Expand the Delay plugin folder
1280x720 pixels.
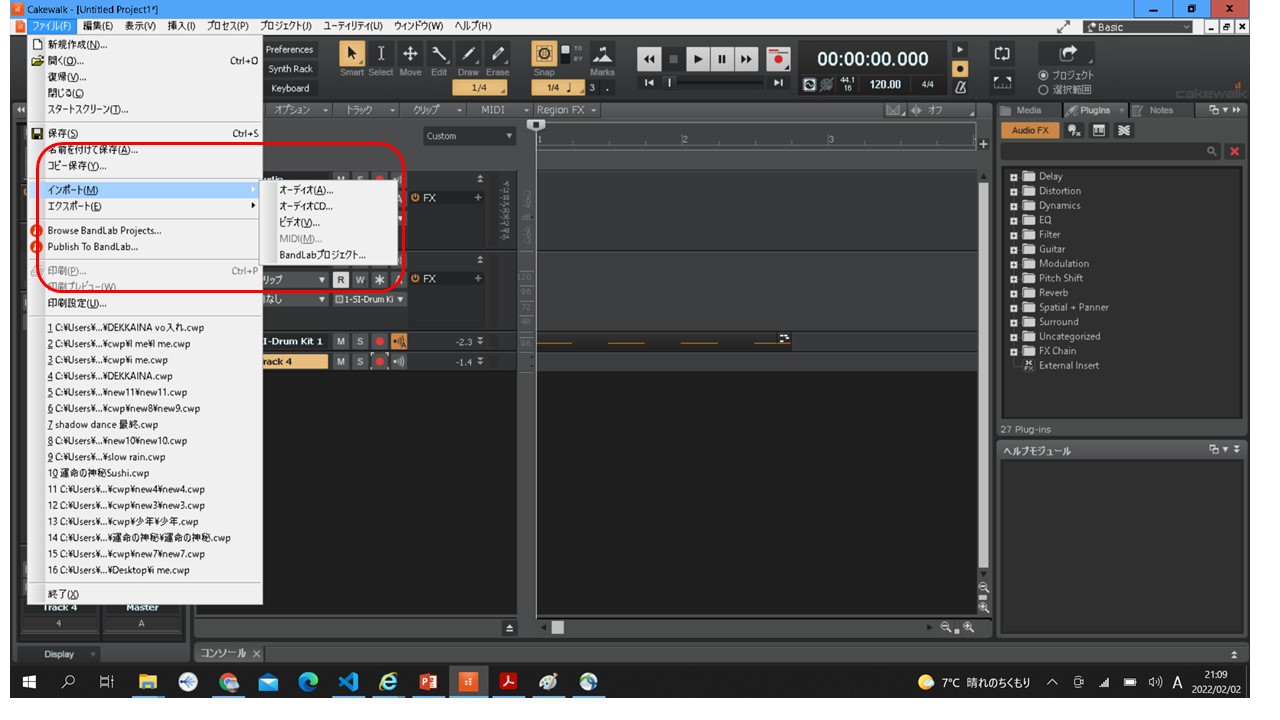click(x=1014, y=176)
